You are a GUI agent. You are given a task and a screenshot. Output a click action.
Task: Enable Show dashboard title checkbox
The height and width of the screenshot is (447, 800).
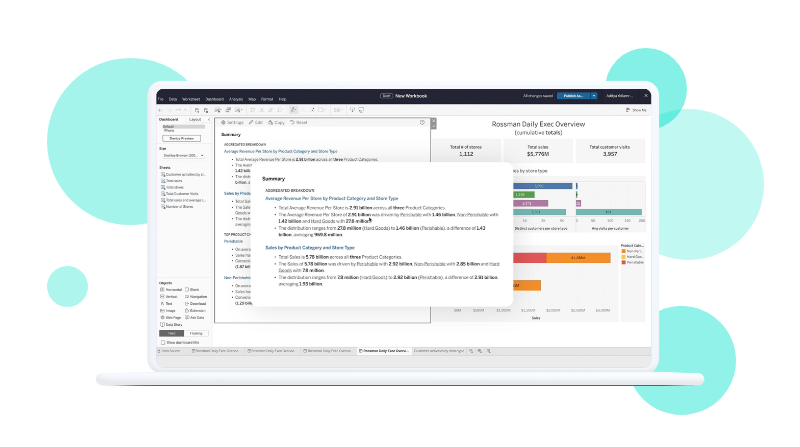(x=162, y=342)
